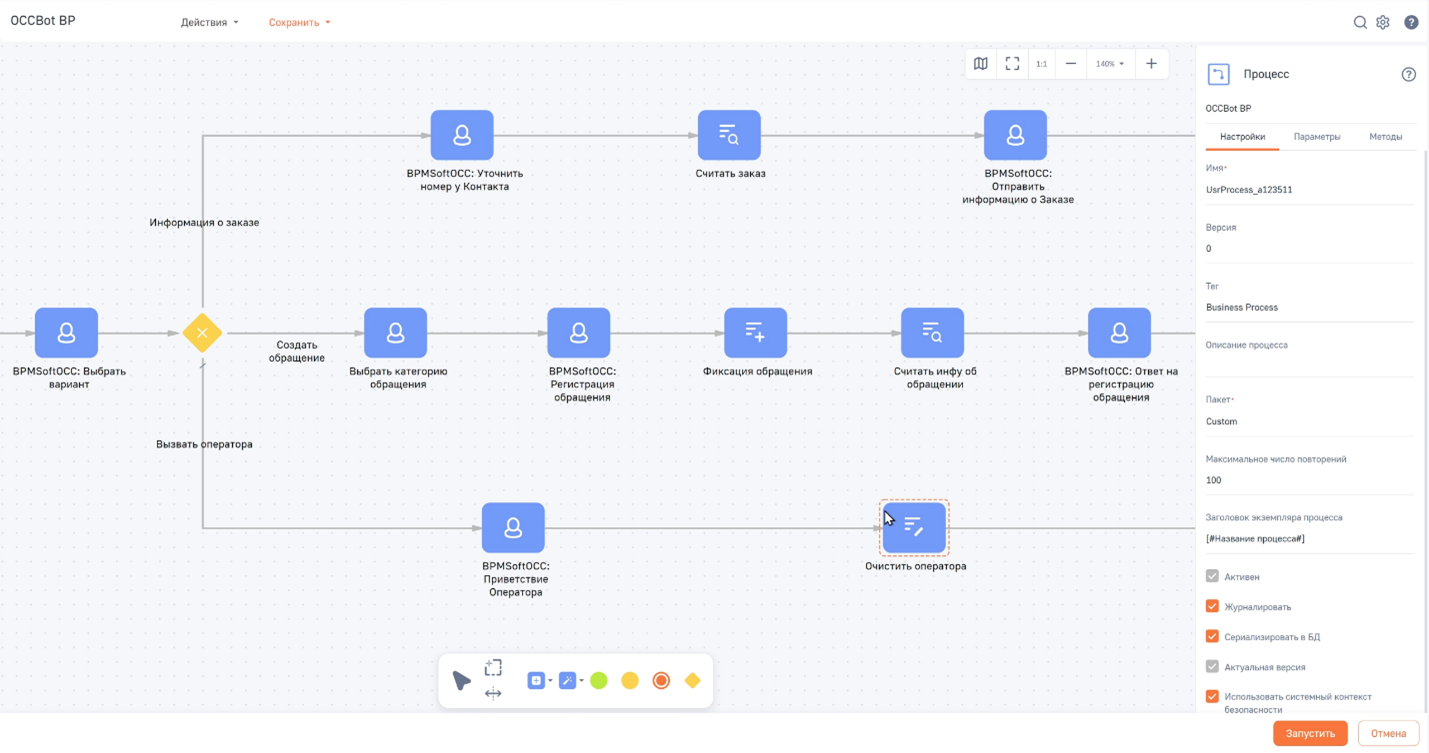Open the settings gear in the header
The image size is (1429, 753).
(x=1383, y=22)
